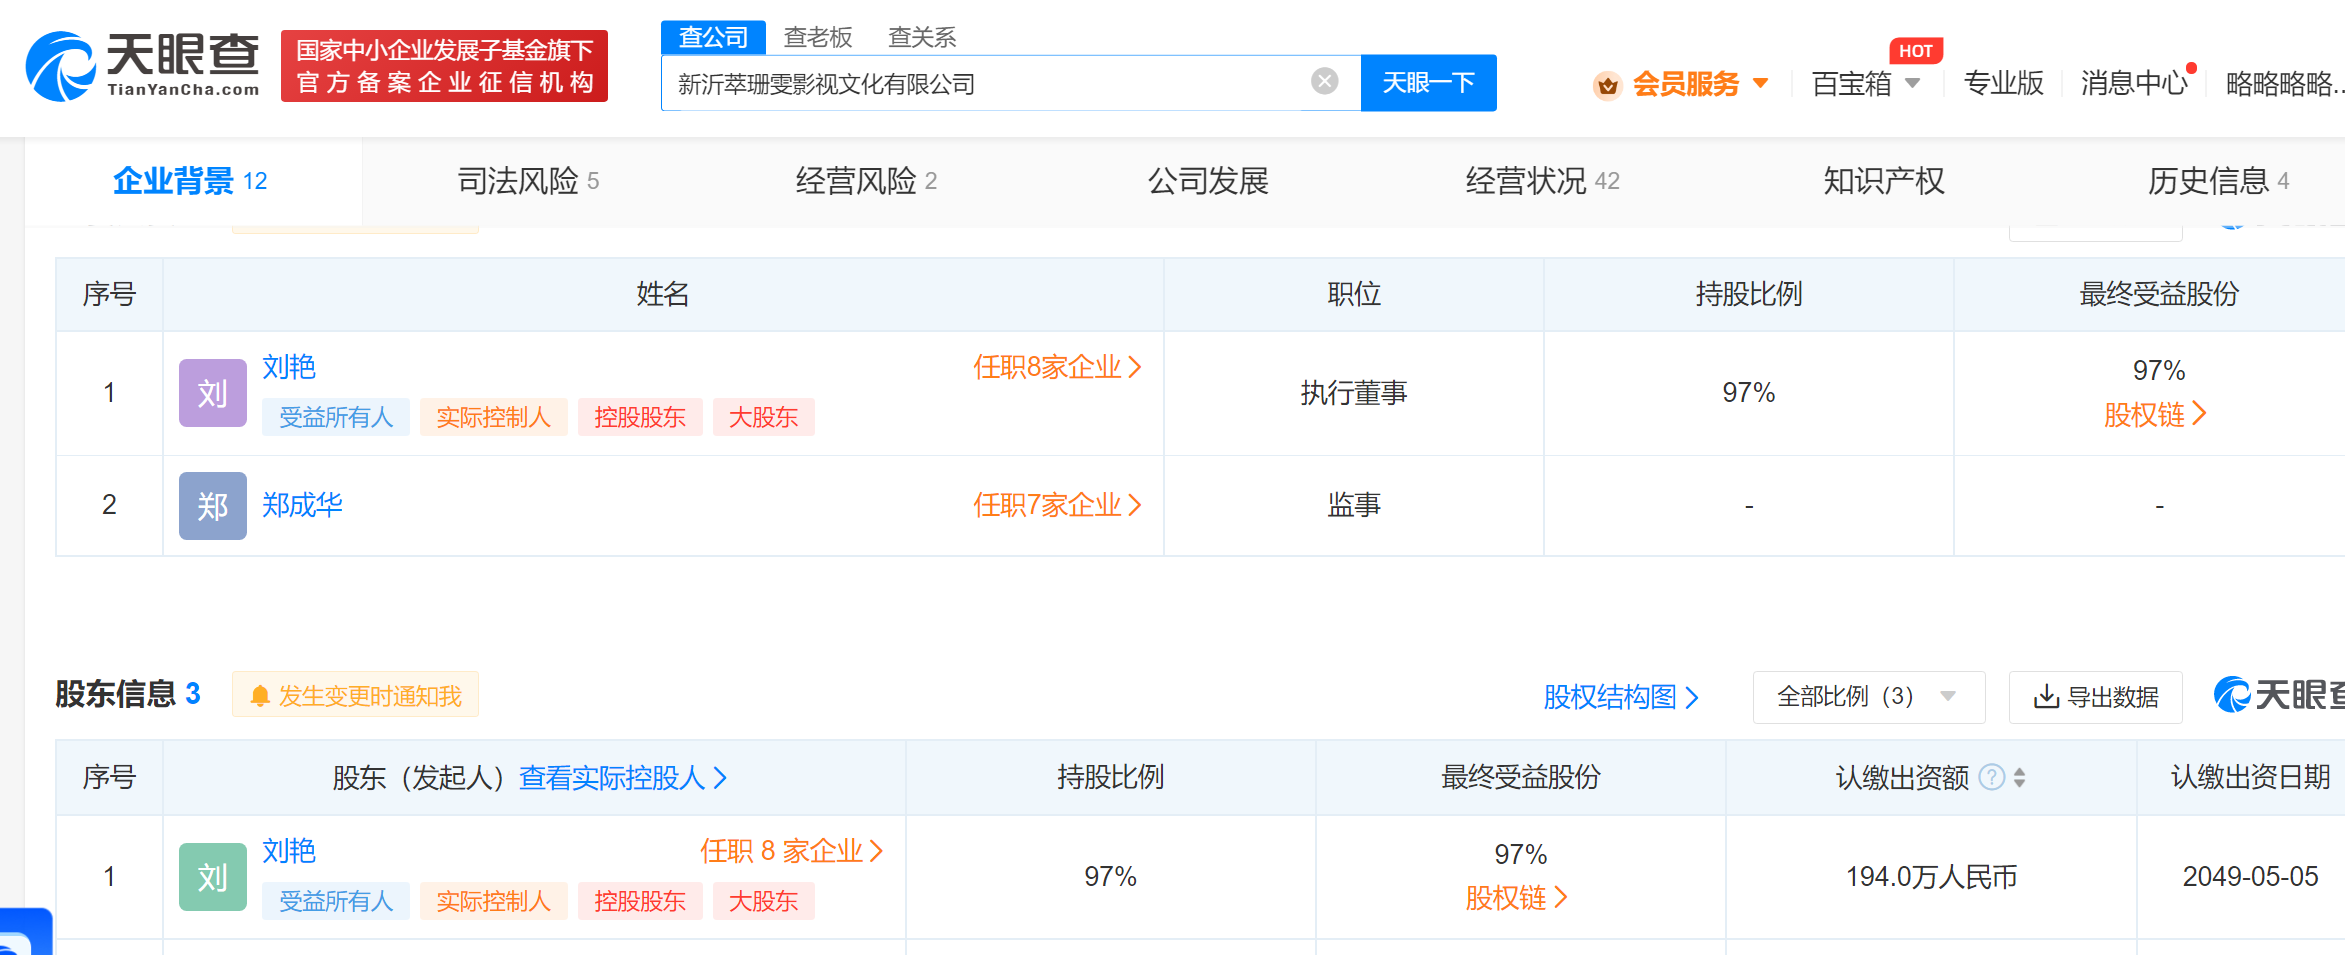The image size is (2345, 955).
Task: Select the 经营状况 tab
Action: pos(1542,181)
